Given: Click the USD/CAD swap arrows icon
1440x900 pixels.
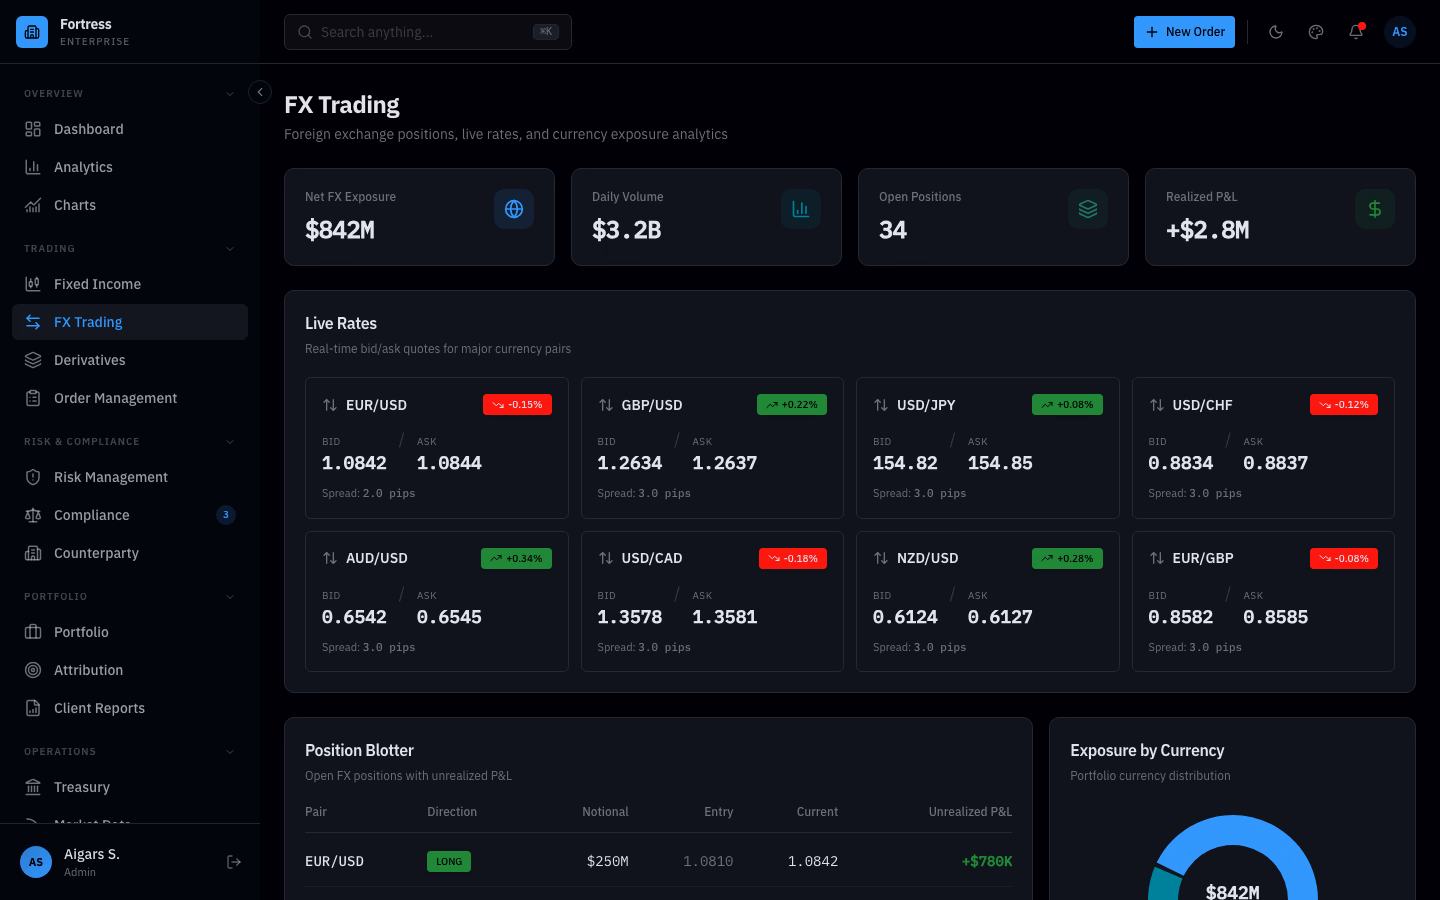Looking at the screenshot, I should click(606, 558).
